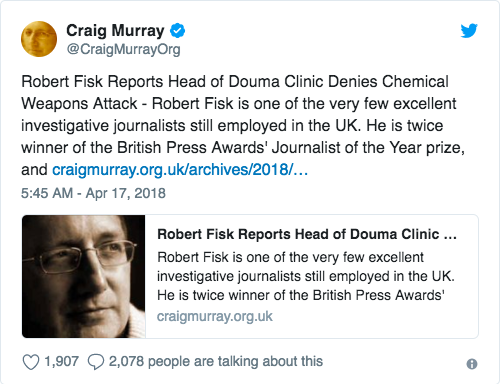Click the link card description text
501x384 pixels.
[306, 276]
